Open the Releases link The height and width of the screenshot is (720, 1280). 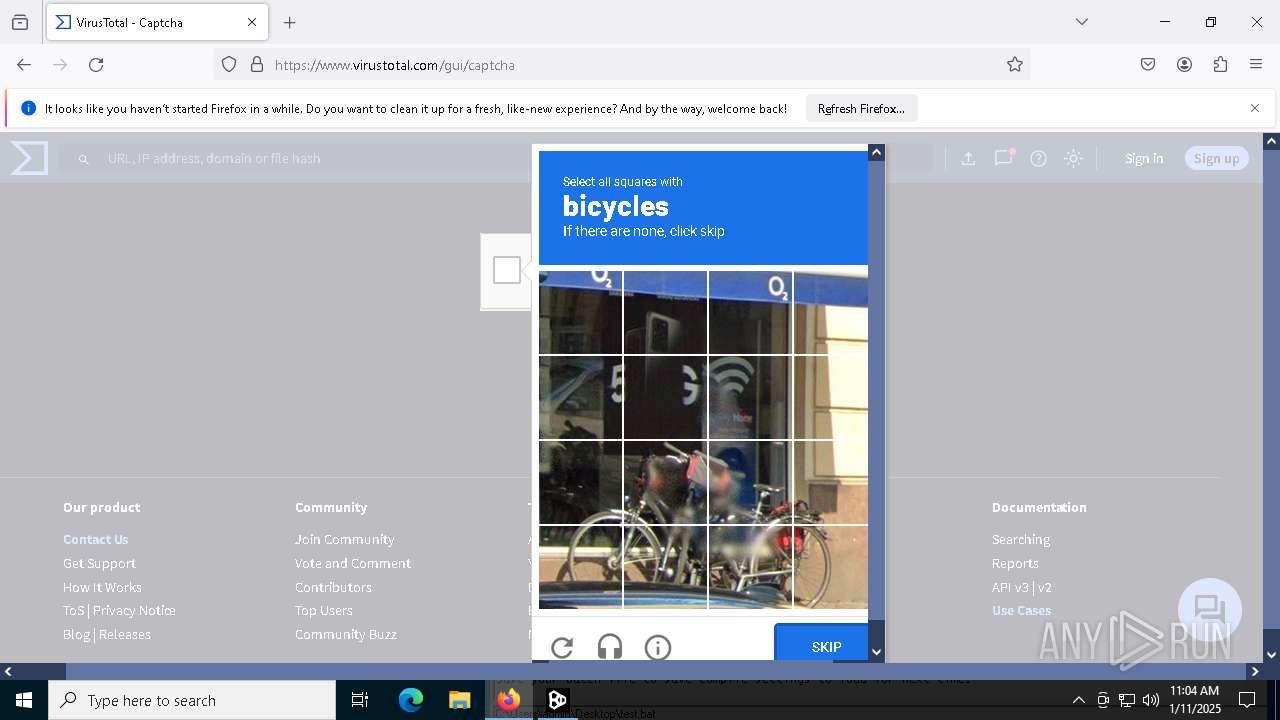125,634
